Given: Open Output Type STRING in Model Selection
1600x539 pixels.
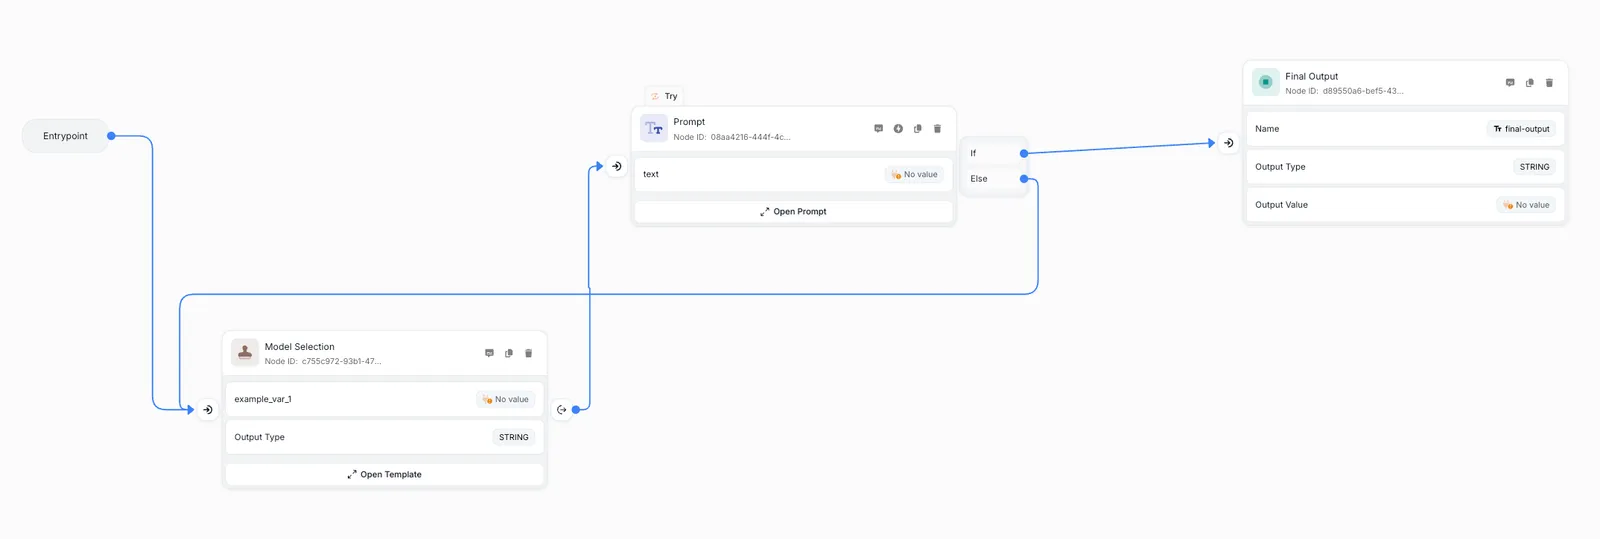Looking at the screenshot, I should (513, 437).
